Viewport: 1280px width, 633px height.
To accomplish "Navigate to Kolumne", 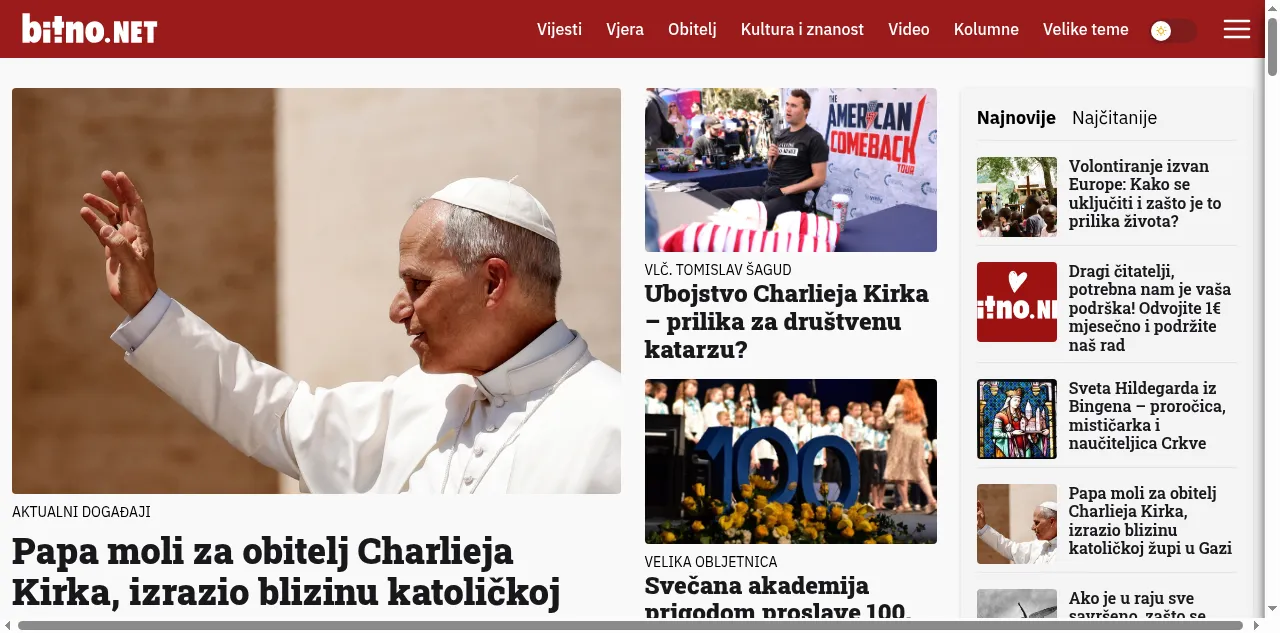I will pyautogui.click(x=986, y=29).
